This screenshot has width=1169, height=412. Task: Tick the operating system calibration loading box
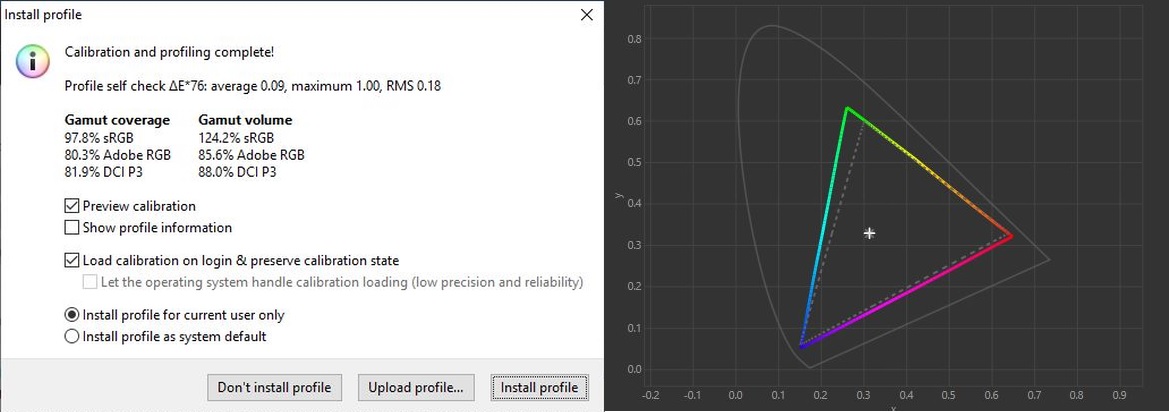(x=89, y=282)
